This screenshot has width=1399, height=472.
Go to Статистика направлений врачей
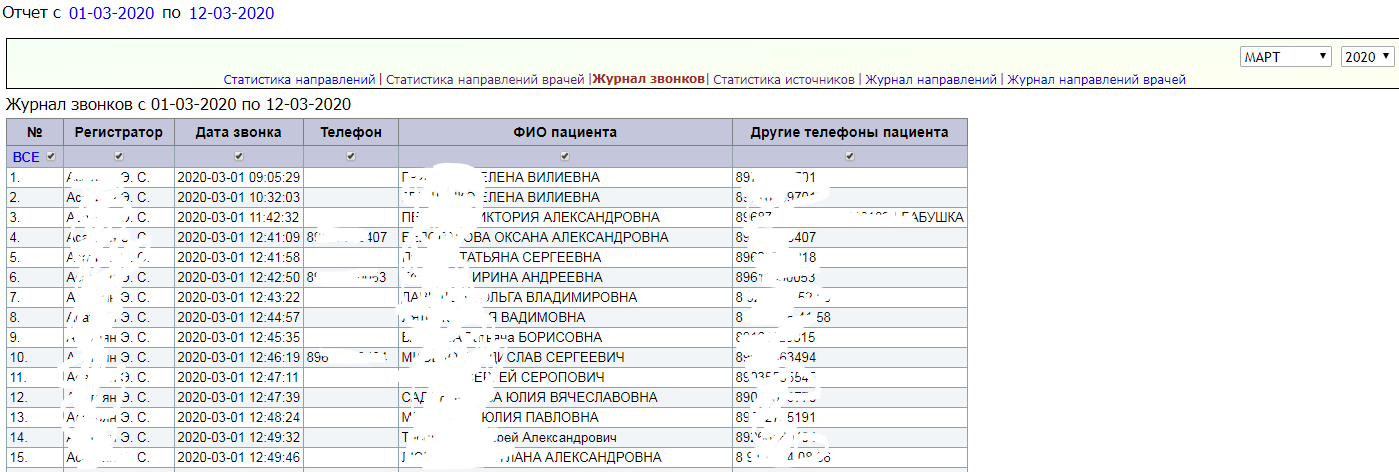point(485,79)
